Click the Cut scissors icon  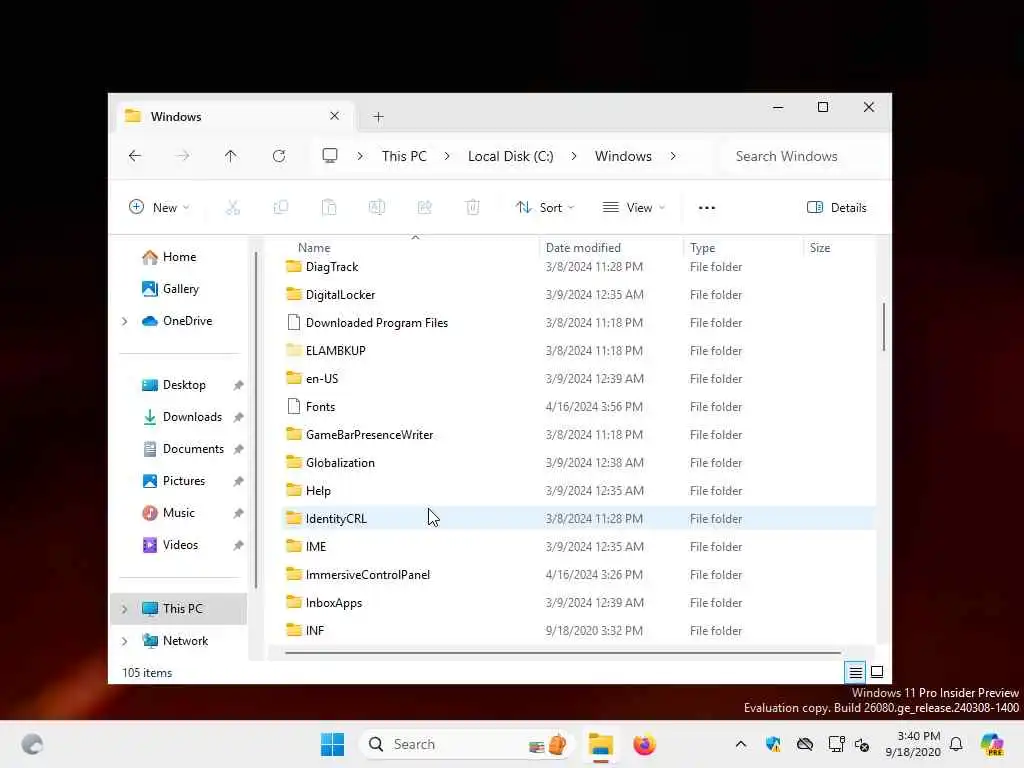pos(232,208)
